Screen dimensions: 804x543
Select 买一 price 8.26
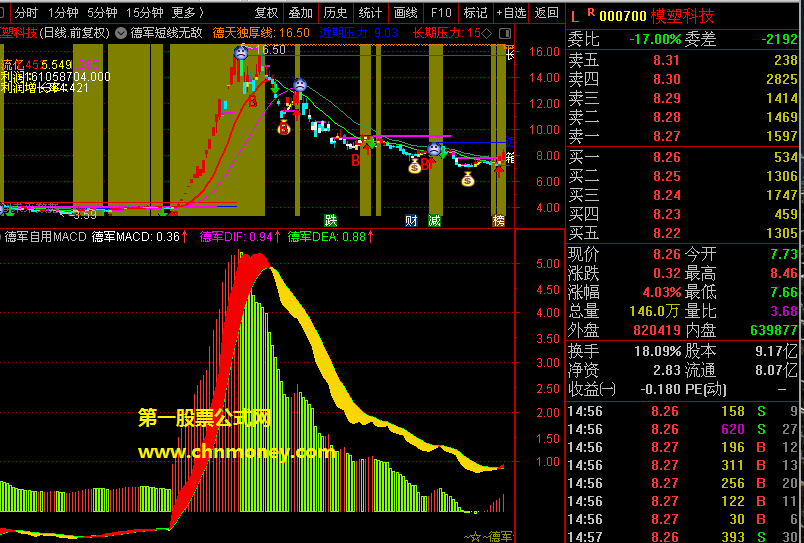point(667,157)
